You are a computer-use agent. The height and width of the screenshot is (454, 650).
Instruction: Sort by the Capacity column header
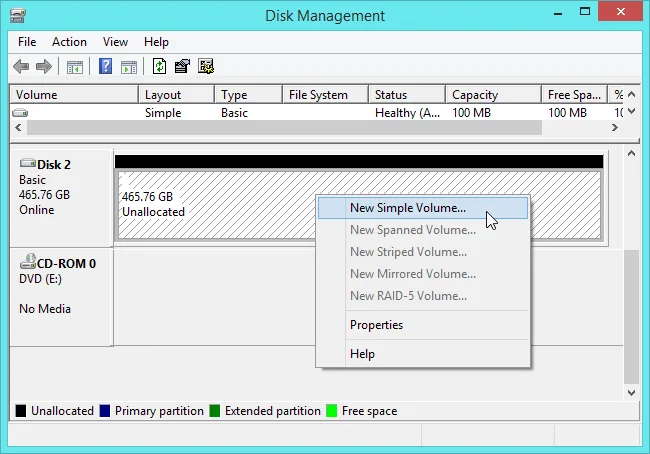[x=494, y=95]
